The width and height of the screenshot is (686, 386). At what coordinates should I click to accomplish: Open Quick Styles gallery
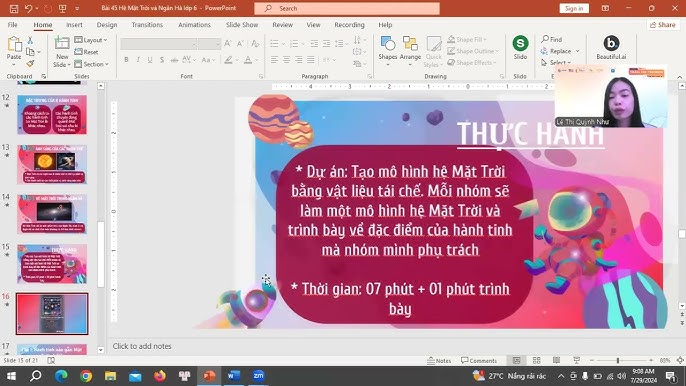pyautogui.click(x=433, y=51)
